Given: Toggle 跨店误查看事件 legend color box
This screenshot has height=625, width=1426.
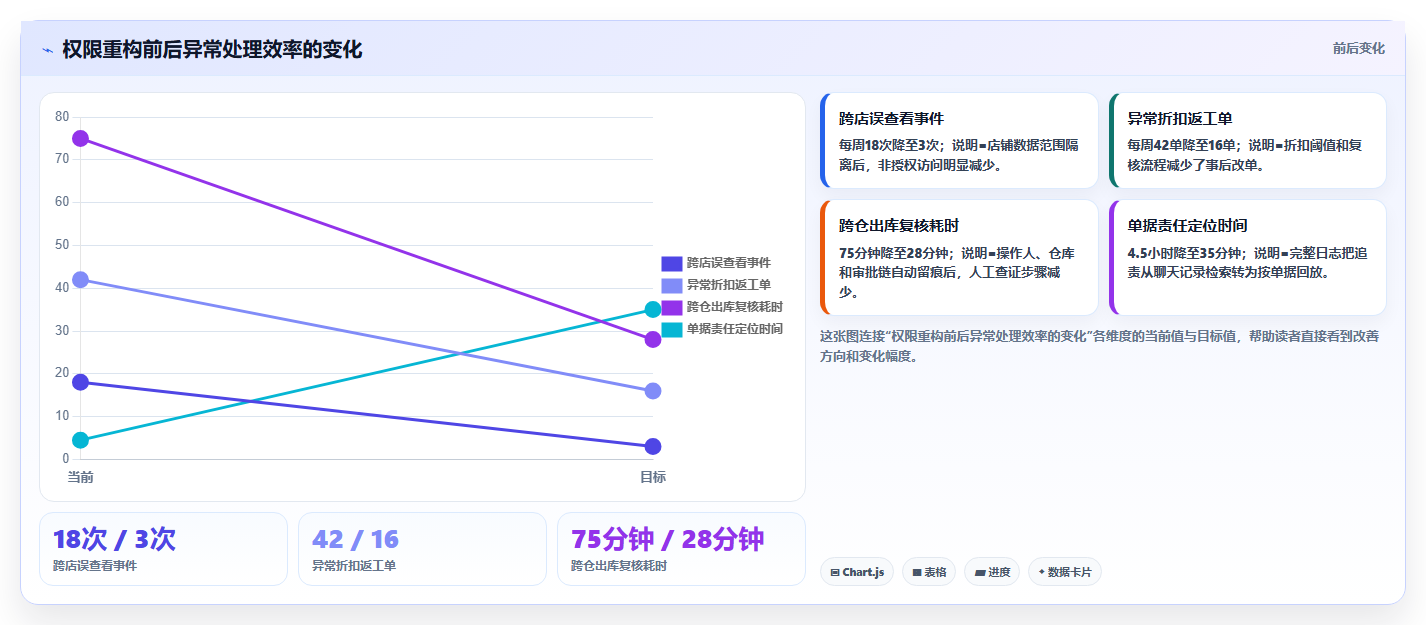Looking at the screenshot, I should tap(672, 263).
